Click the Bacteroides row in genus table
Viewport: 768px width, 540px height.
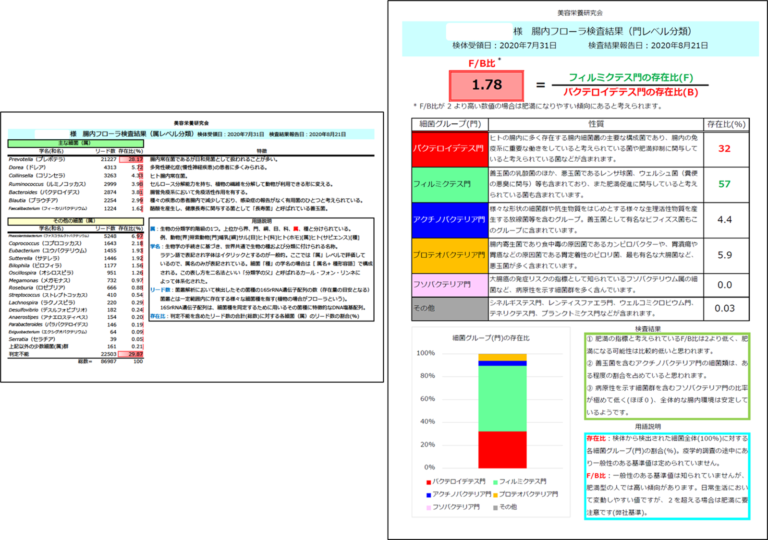click(76, 191)
